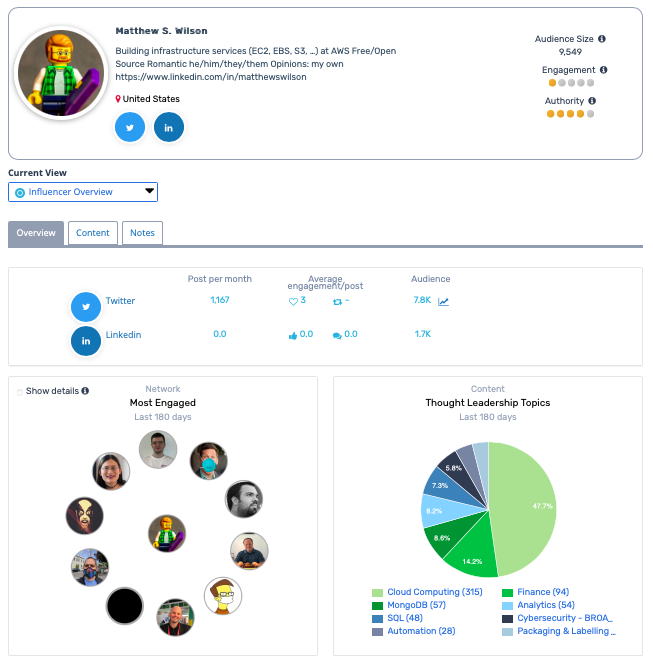Click the info icon next to Engagement
The image size is (653, 662).
(x=604, y=71)
